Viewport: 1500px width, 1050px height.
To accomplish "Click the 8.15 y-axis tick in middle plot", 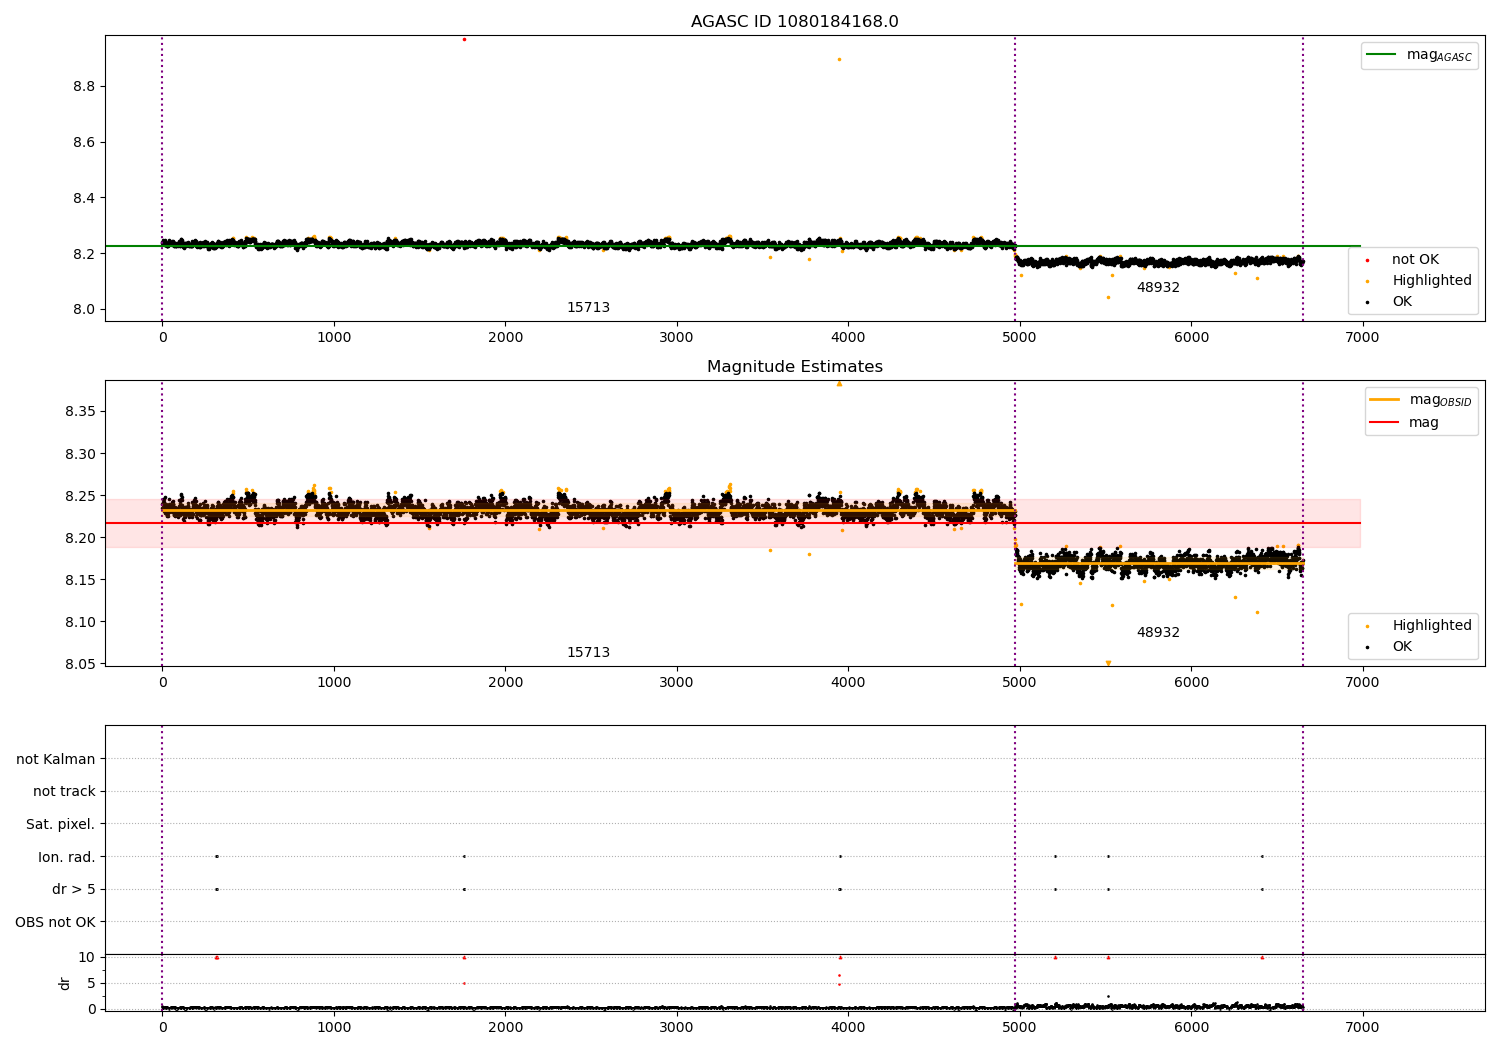I will coord(80,580).
